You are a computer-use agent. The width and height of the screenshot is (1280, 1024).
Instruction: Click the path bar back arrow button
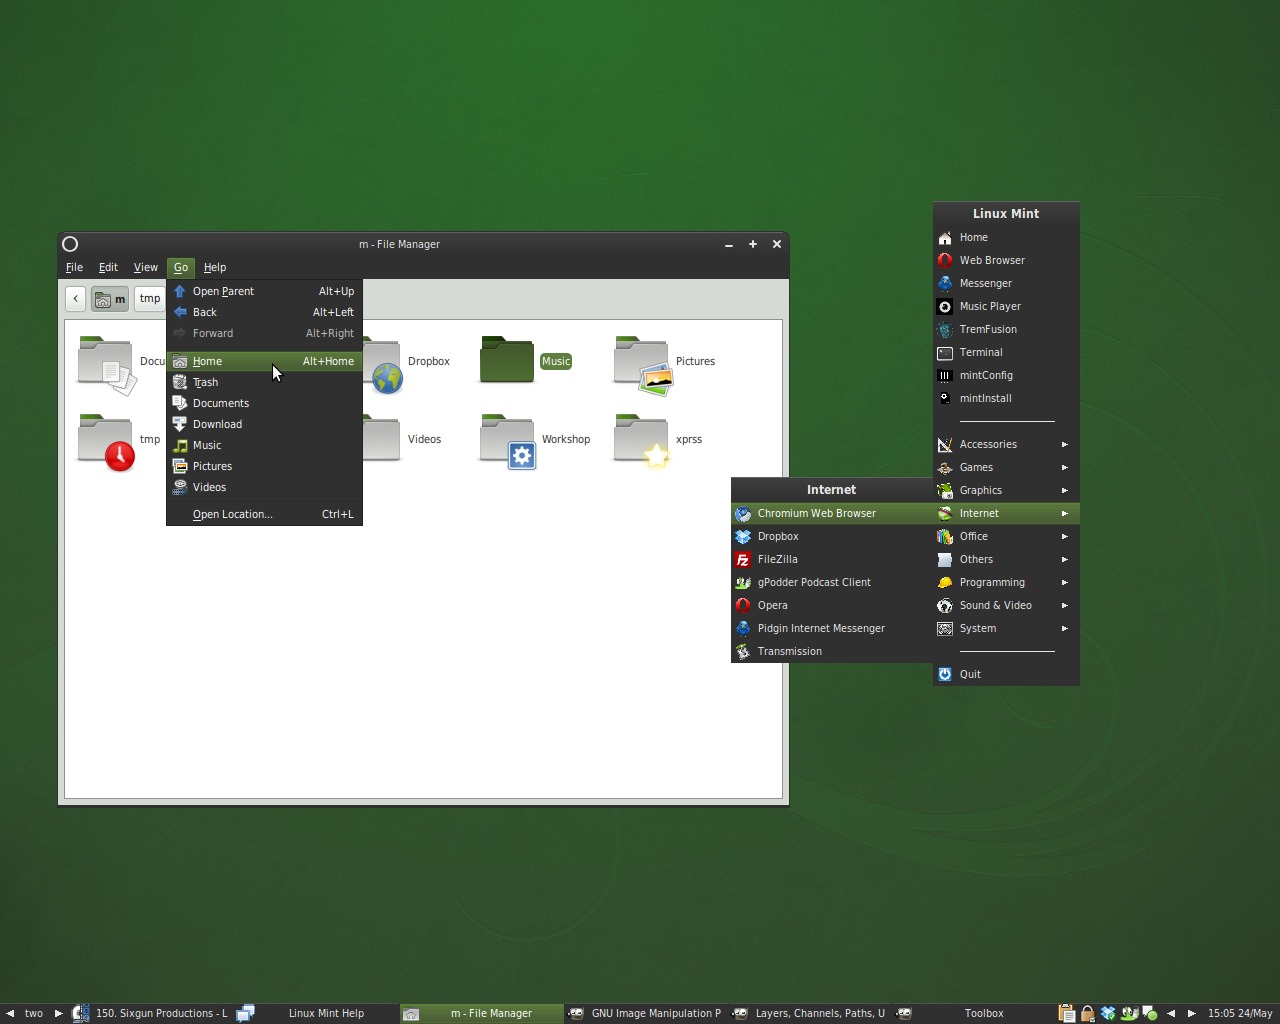[x=75, y=299]
